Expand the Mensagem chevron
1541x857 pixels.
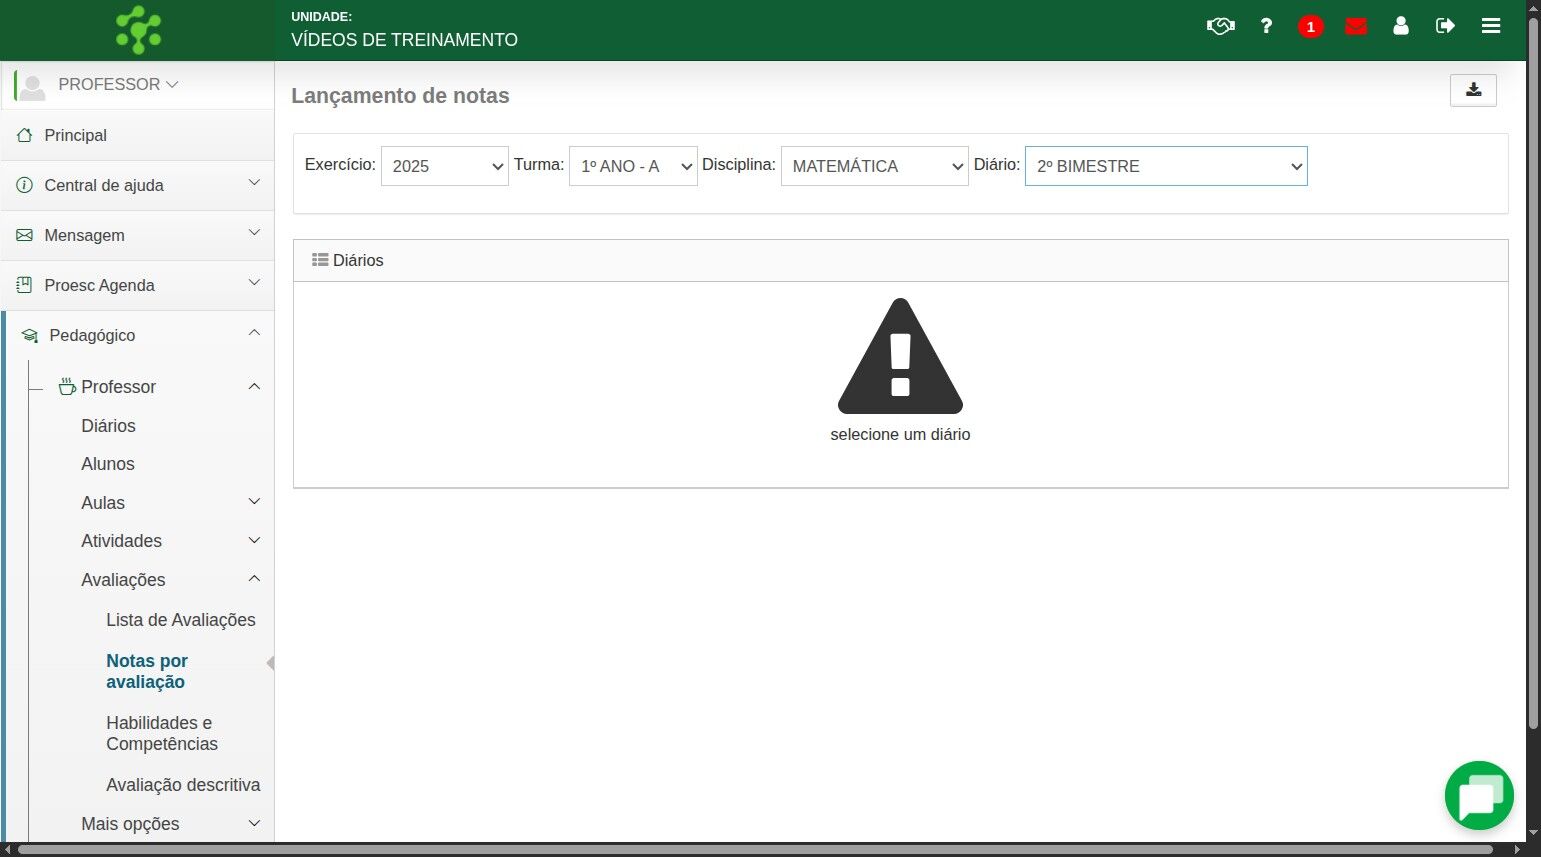tap(254, 233)
